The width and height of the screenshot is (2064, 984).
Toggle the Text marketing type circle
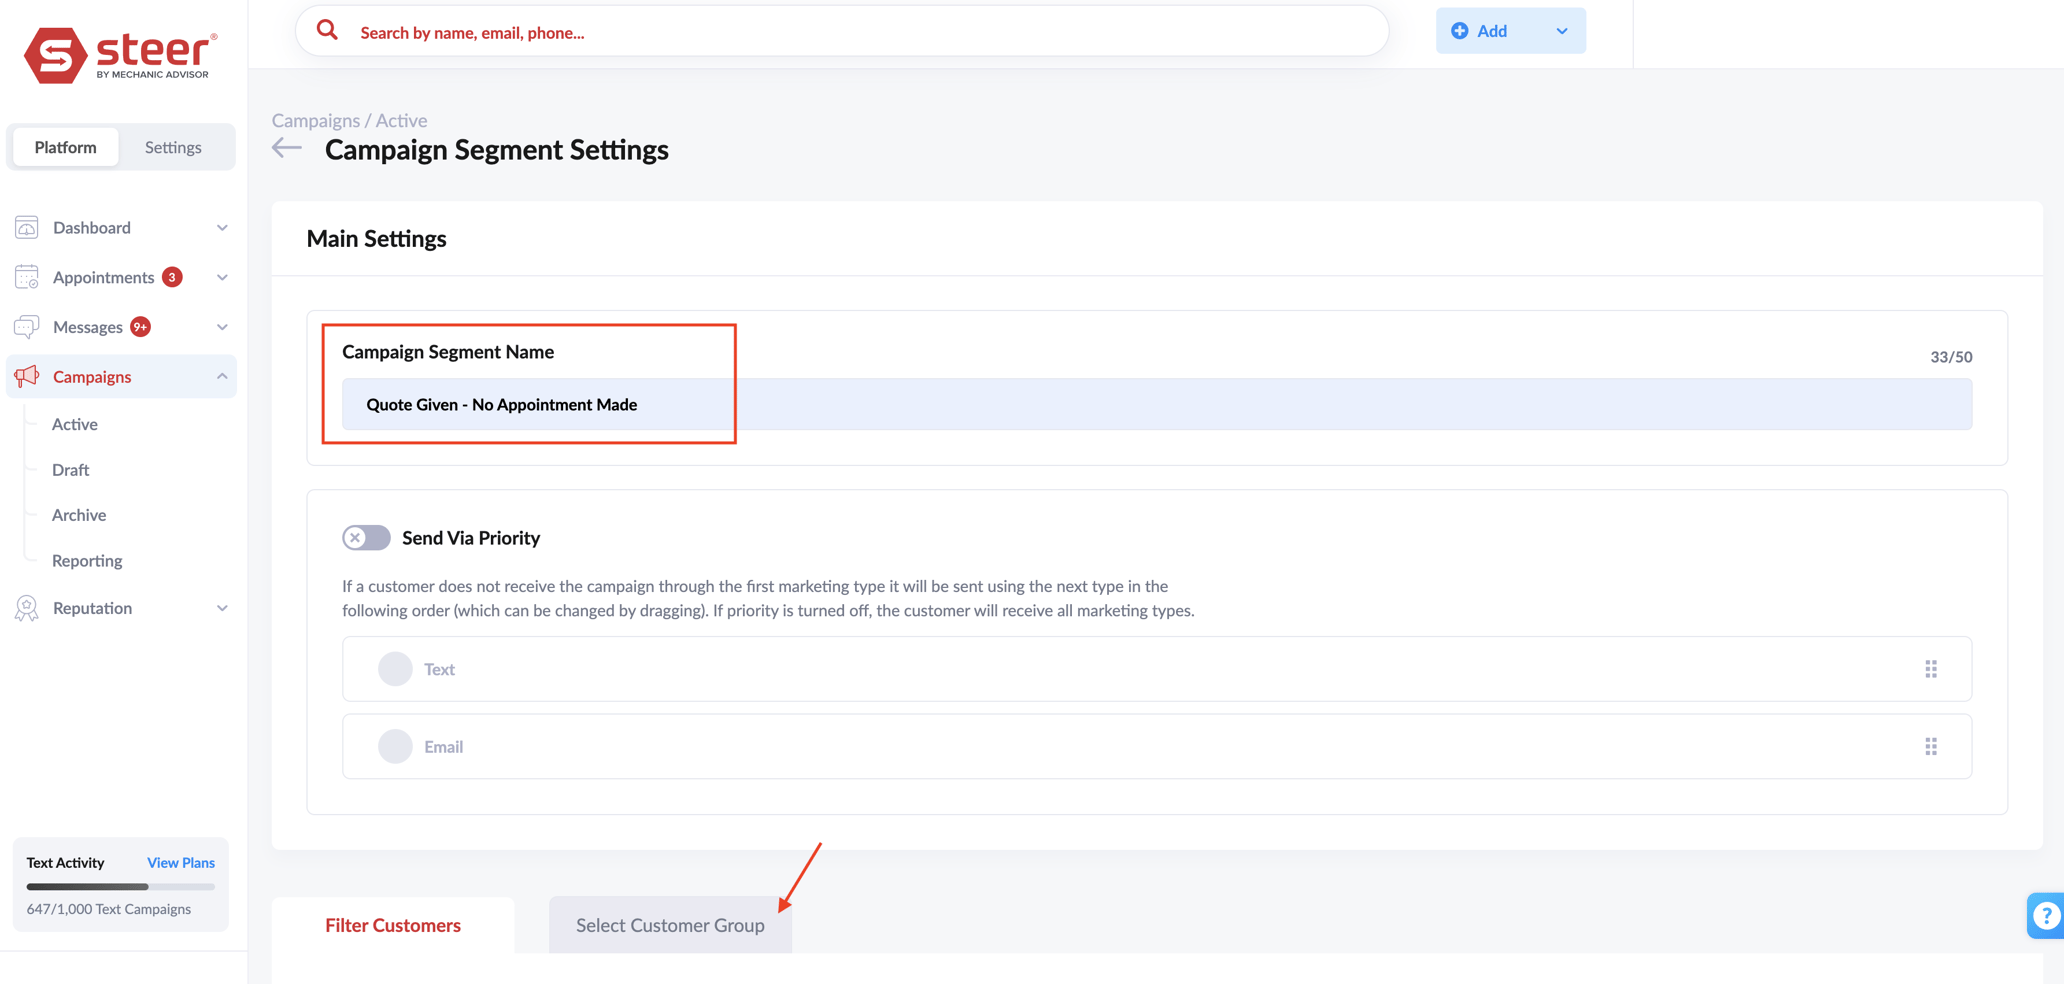click(395, 668)
